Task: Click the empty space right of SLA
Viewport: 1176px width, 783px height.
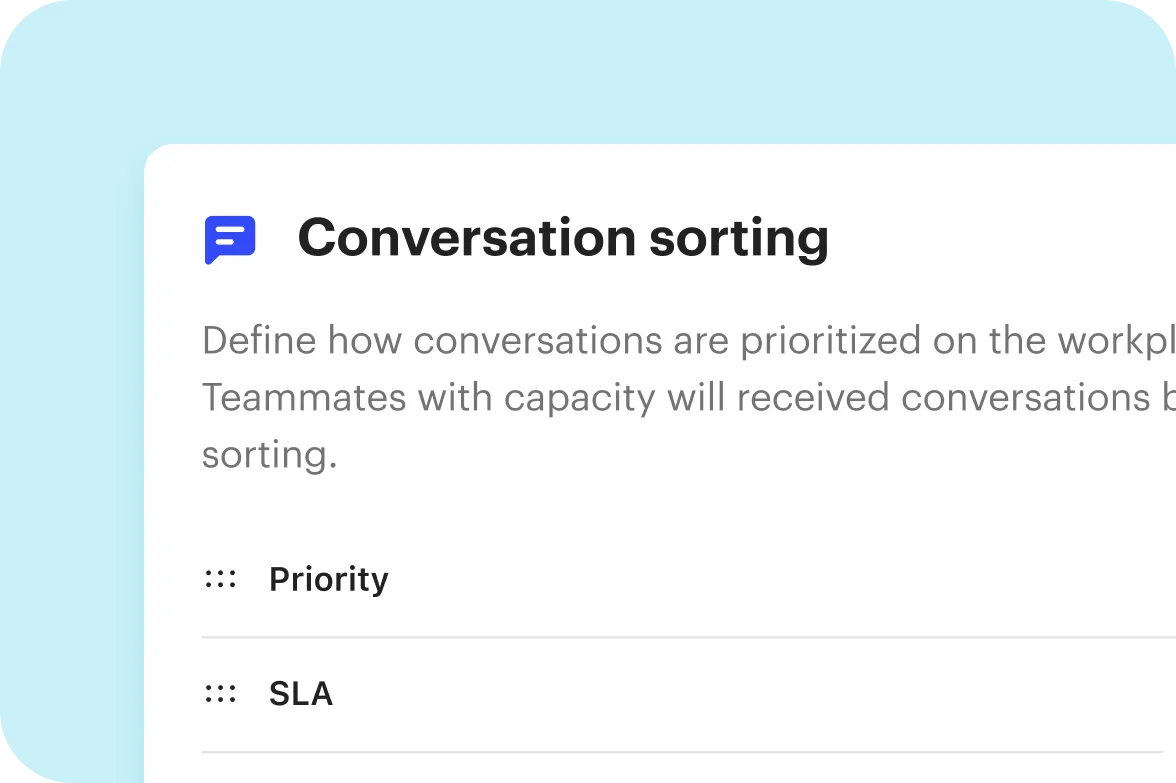Action: tap(750, 694)
